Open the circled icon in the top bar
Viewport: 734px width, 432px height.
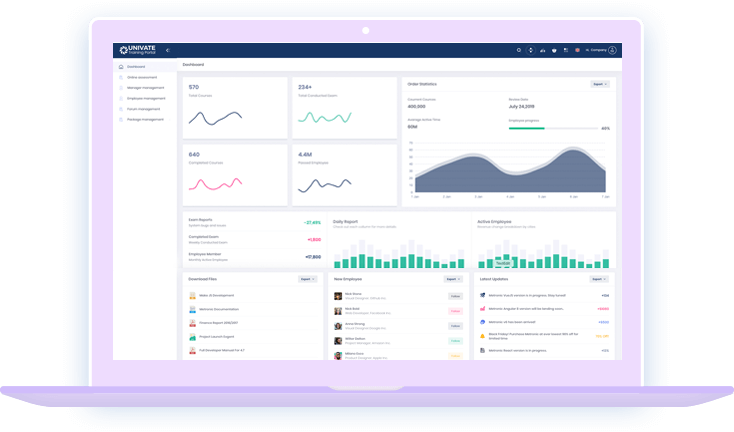pyautogui.click(x=530, y=50)
